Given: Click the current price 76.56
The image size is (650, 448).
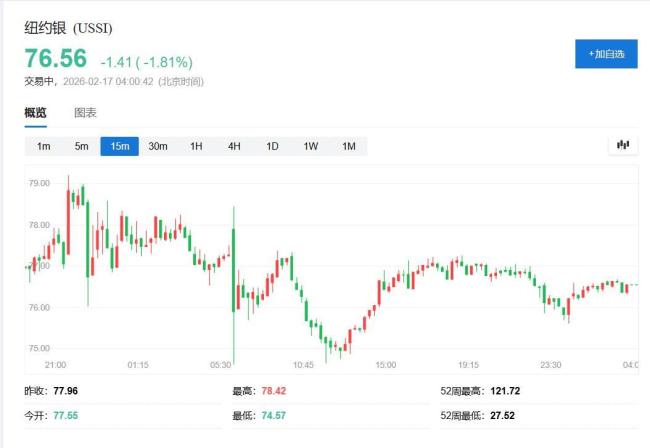Looking at the screenshot, I should 56,58.
